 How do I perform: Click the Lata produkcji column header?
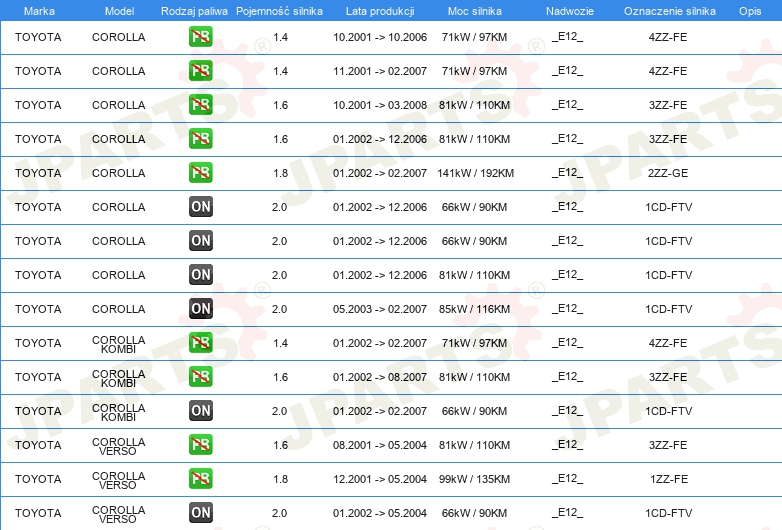(380, 11)
